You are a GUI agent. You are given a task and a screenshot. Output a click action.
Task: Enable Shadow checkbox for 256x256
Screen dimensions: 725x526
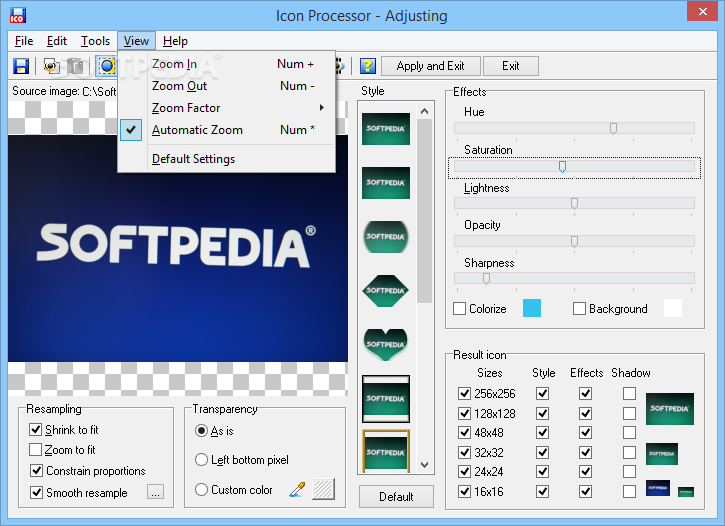coord(629,393)
